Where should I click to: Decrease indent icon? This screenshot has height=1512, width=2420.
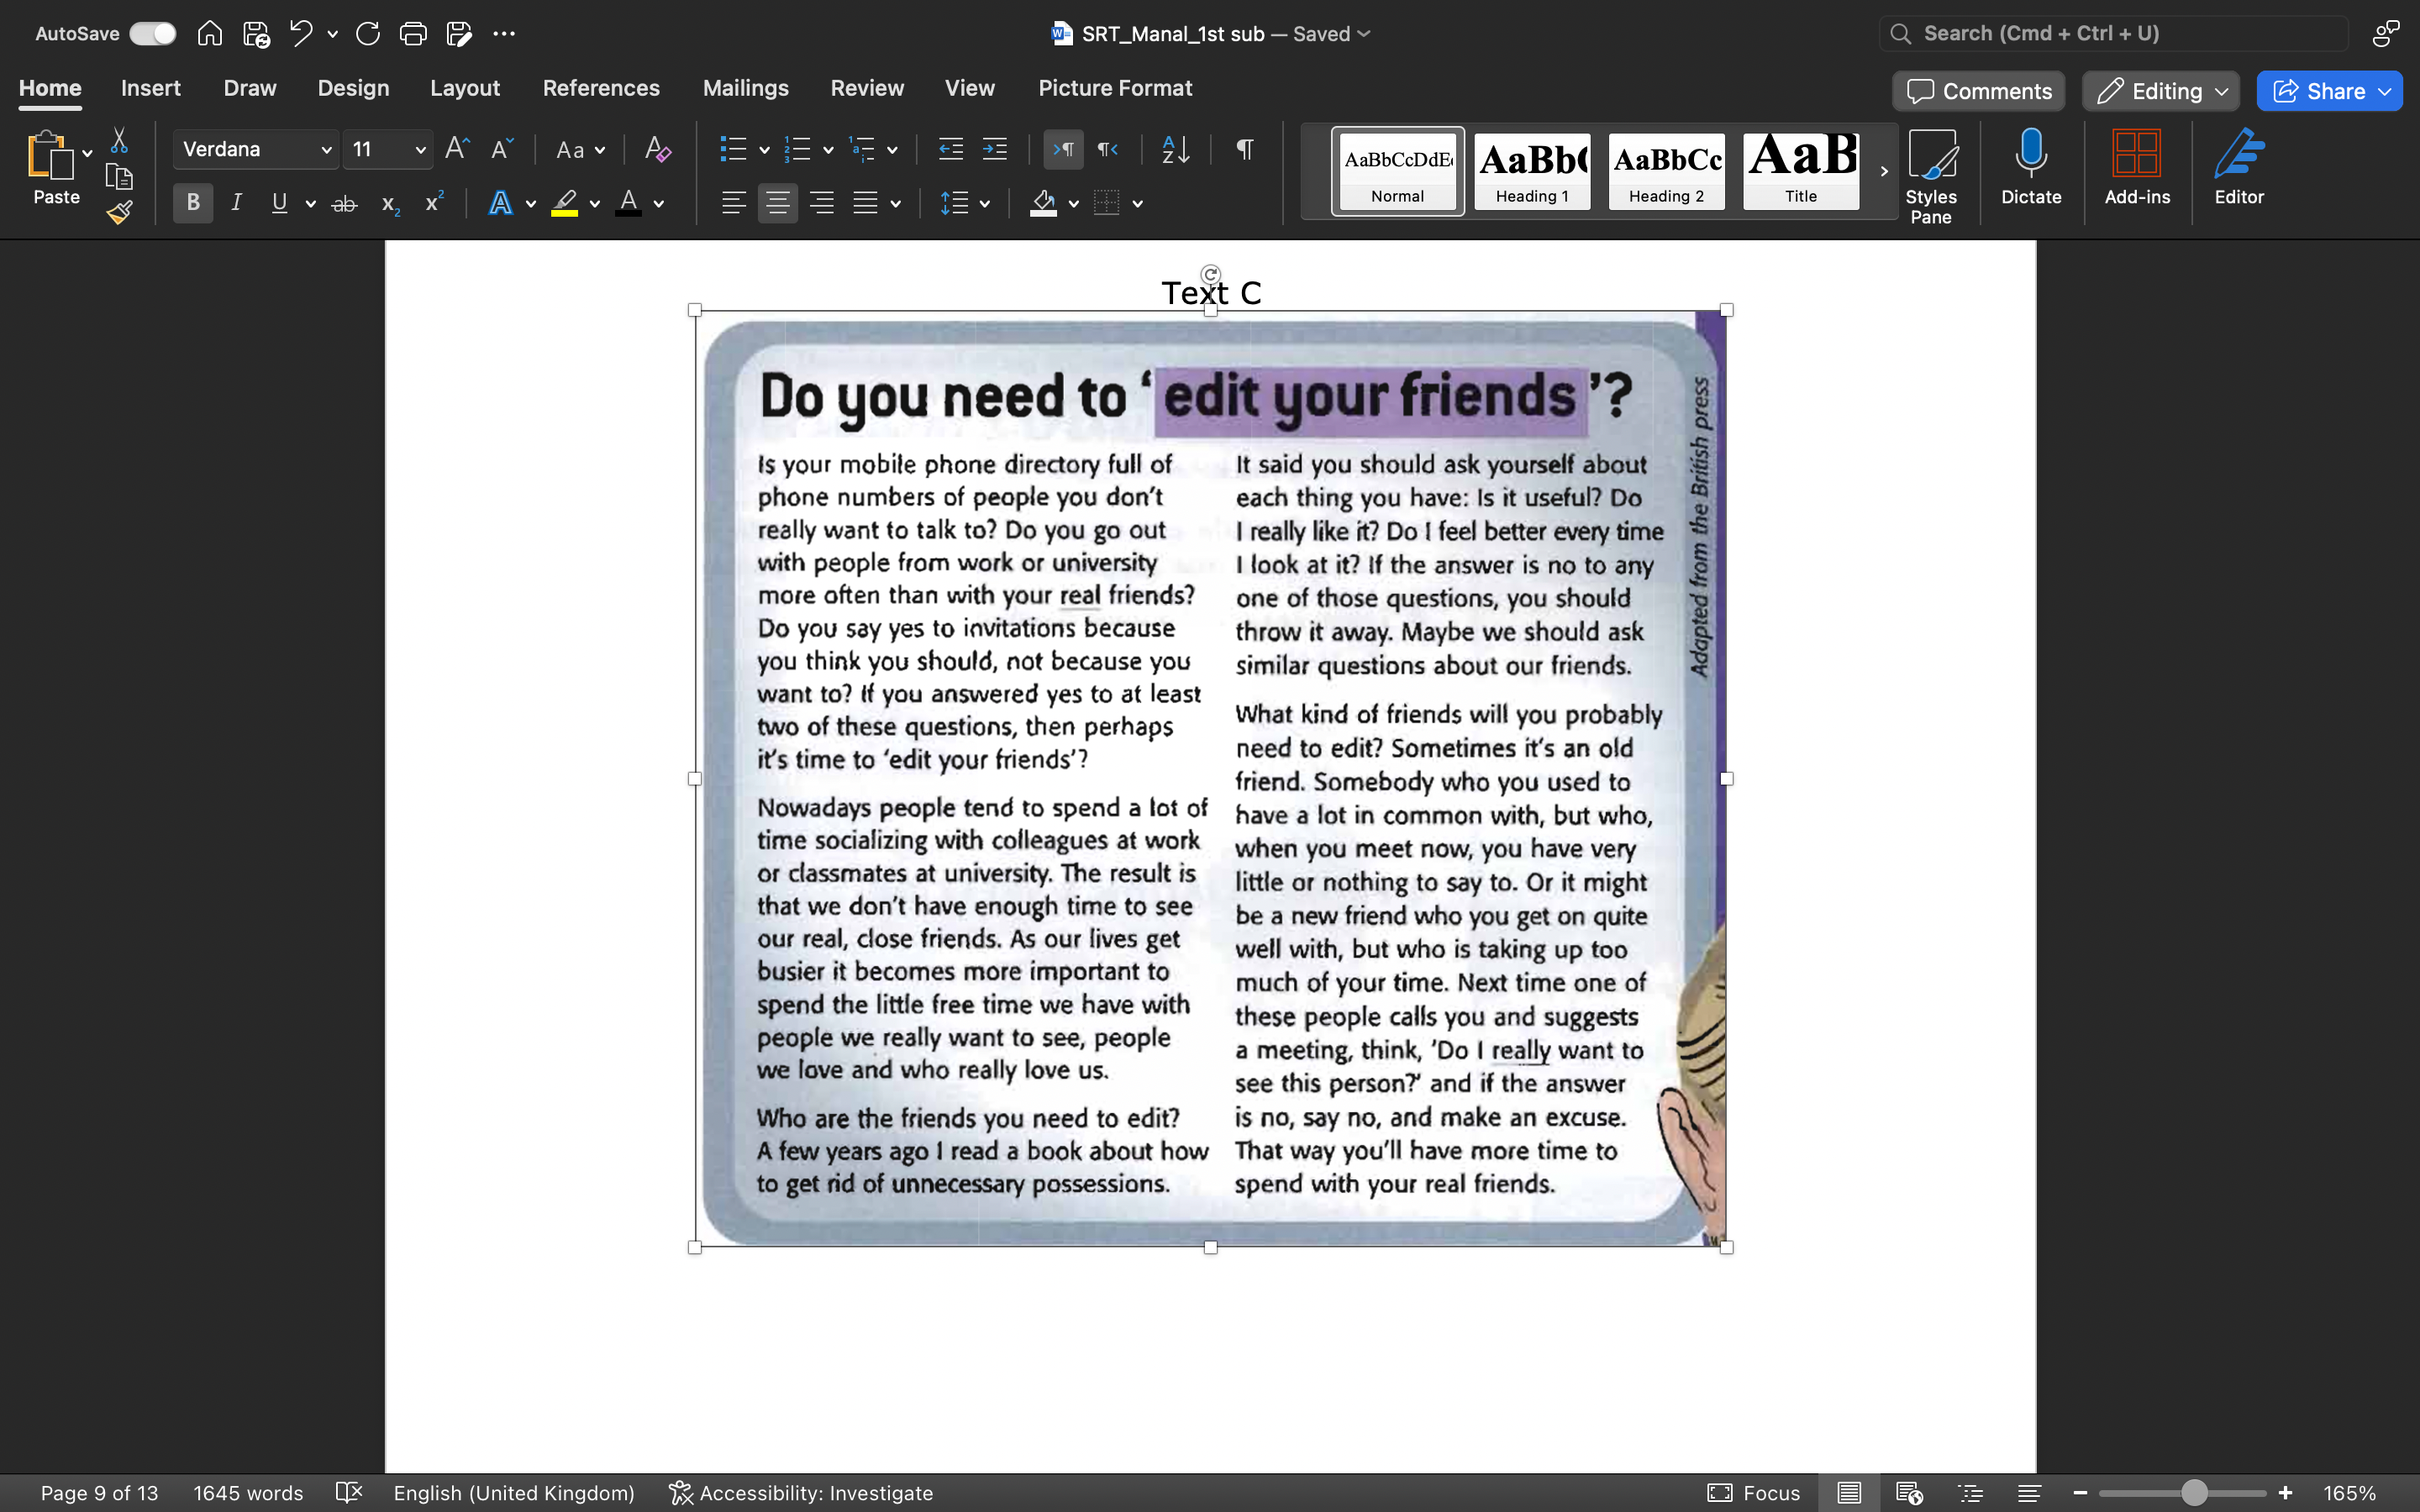950,149
